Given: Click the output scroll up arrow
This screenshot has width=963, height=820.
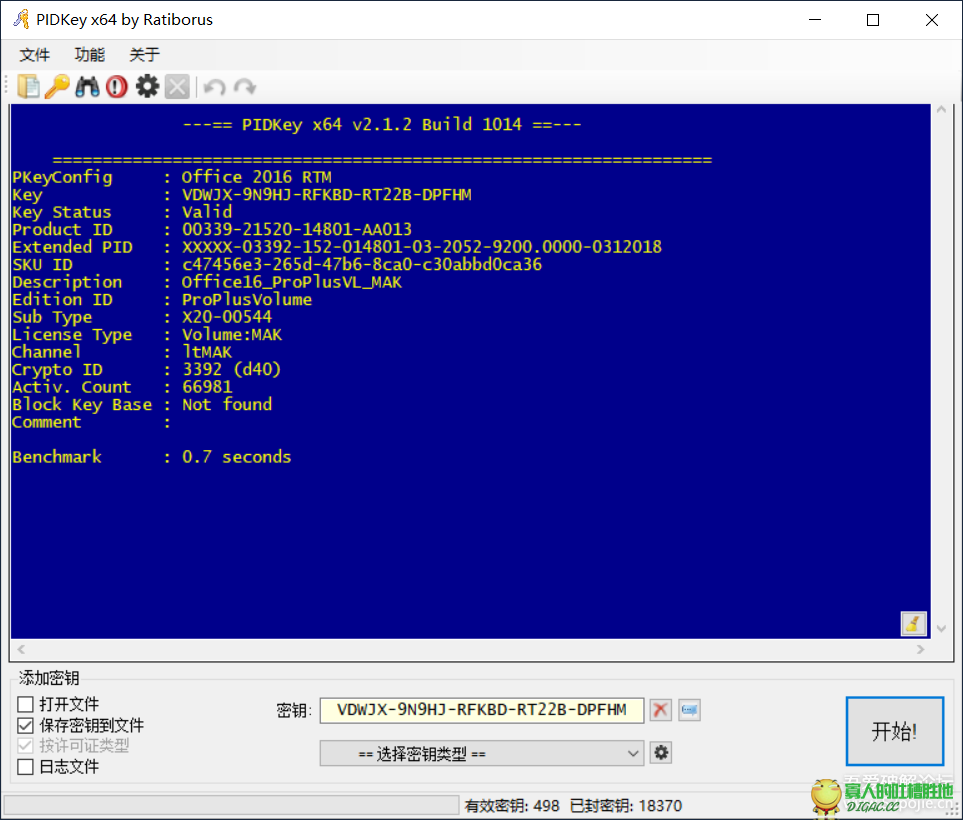Looking at the screenshot, I should [942, 111].
